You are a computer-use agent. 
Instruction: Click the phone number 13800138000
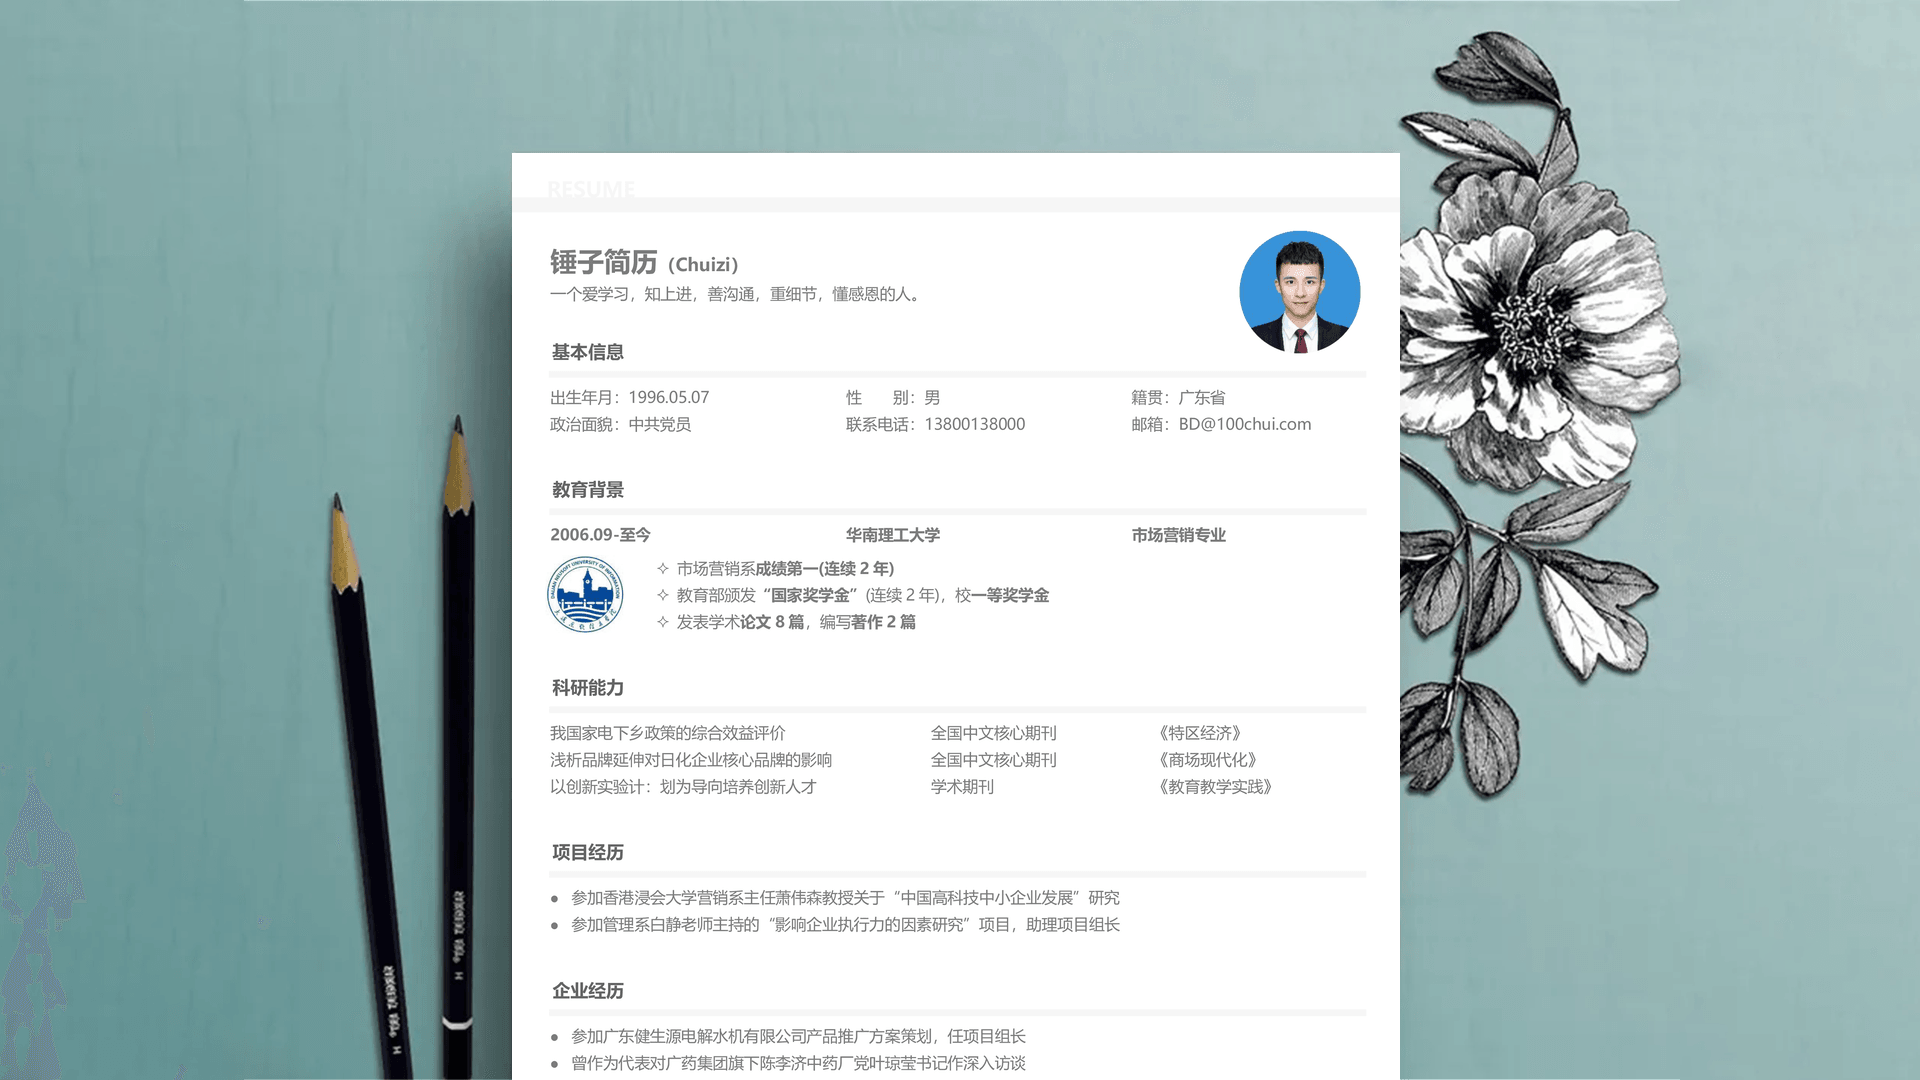pyautogui.click(x=974, y=424)
